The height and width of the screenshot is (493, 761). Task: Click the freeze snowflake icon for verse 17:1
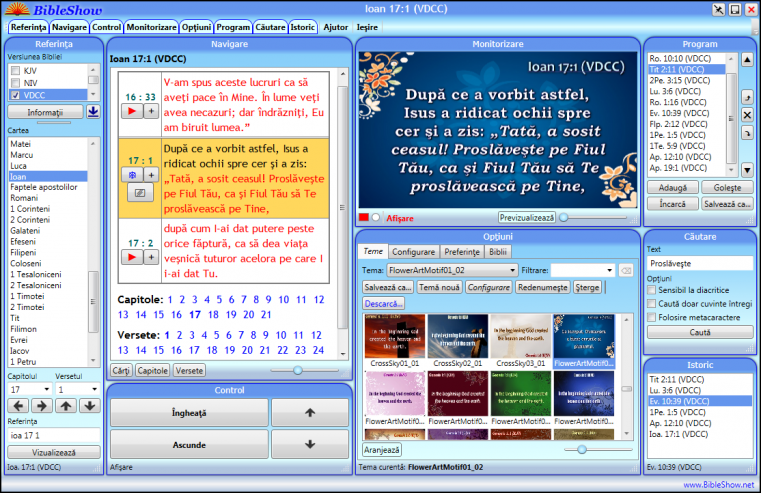(133, 174)
